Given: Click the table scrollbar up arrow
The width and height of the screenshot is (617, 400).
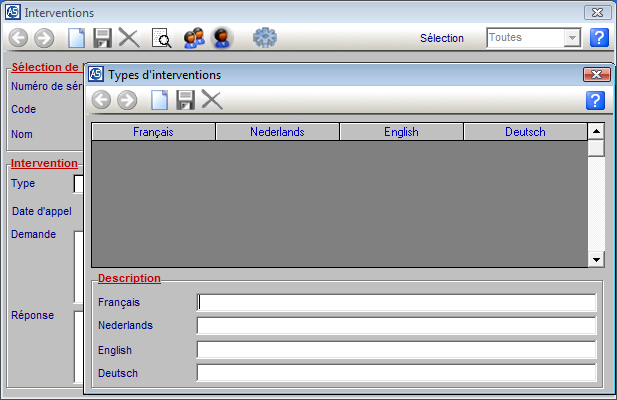Looking at the screenshot, I should (x=596, y=131).
